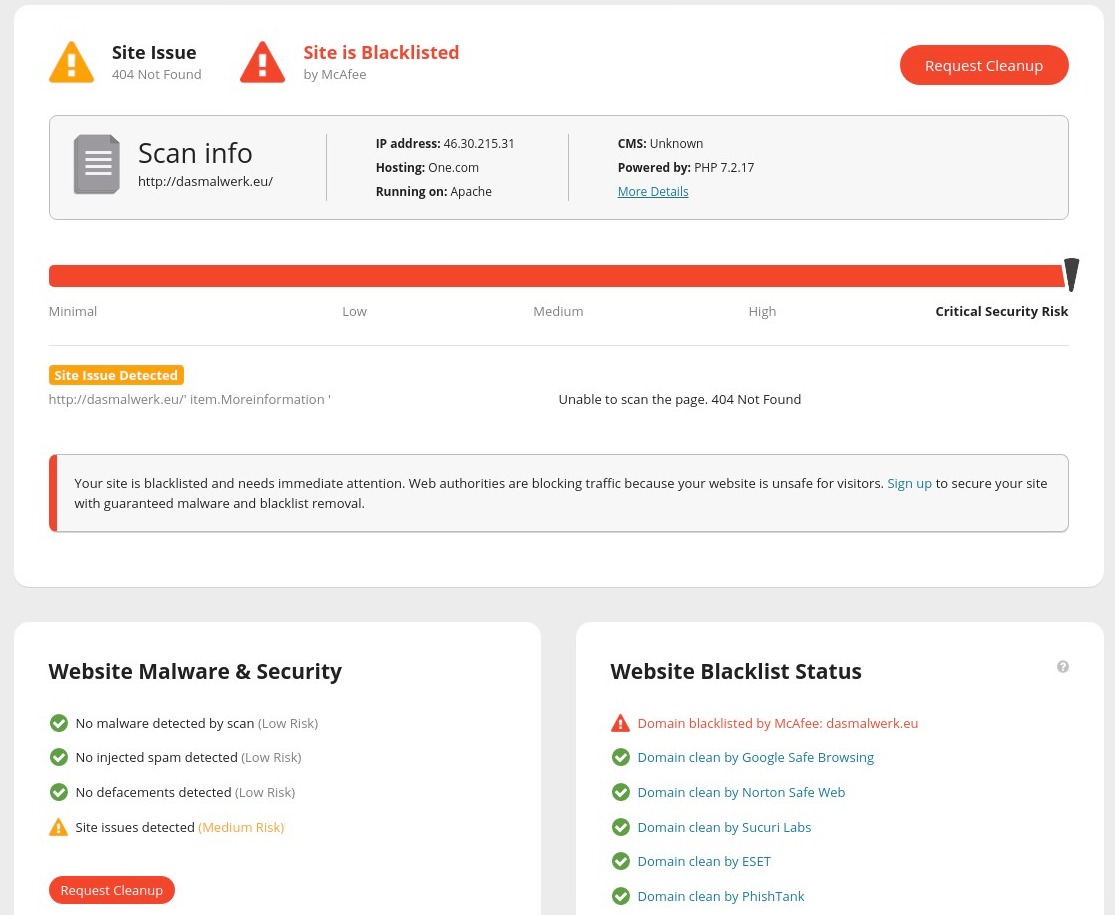Click the red Site is Blacklisted warning icon

(262, 63)
